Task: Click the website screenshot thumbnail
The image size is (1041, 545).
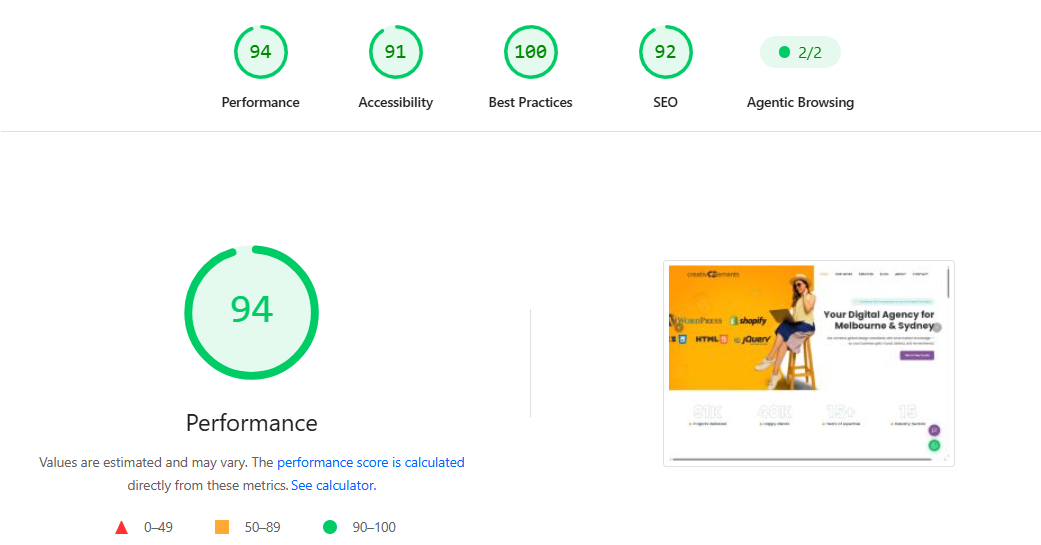Action: click(809, 363)
